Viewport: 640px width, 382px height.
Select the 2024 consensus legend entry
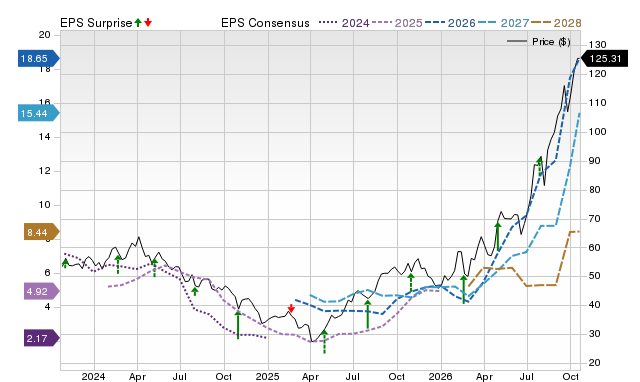click(x=344, y=23)
